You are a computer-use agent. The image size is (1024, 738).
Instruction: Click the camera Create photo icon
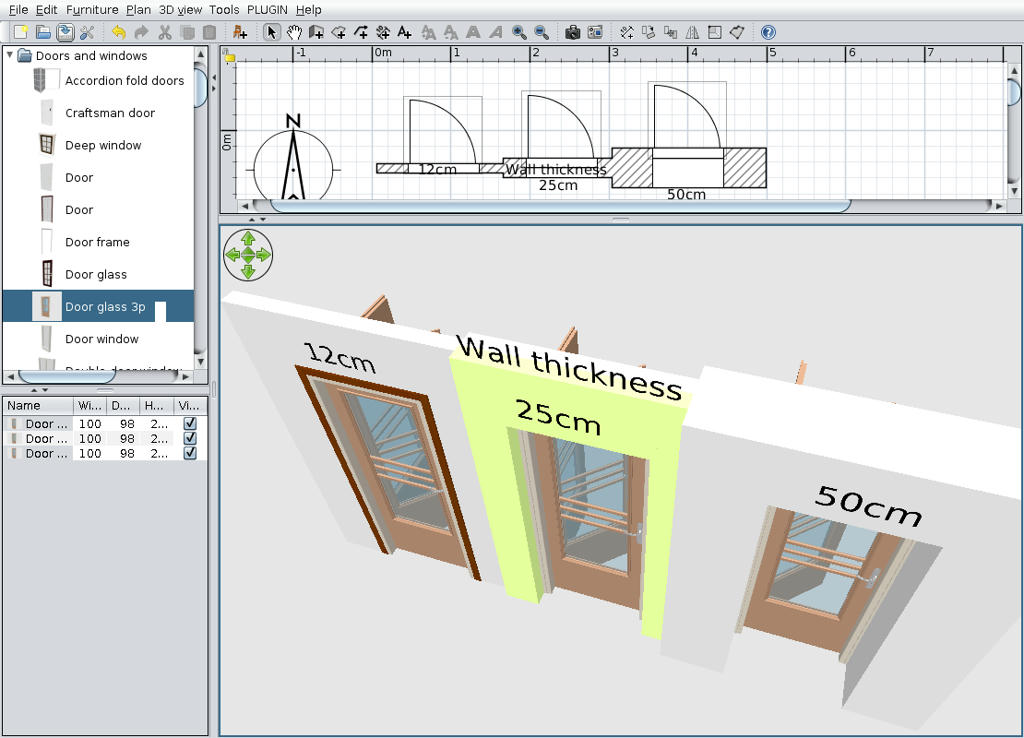572,32
